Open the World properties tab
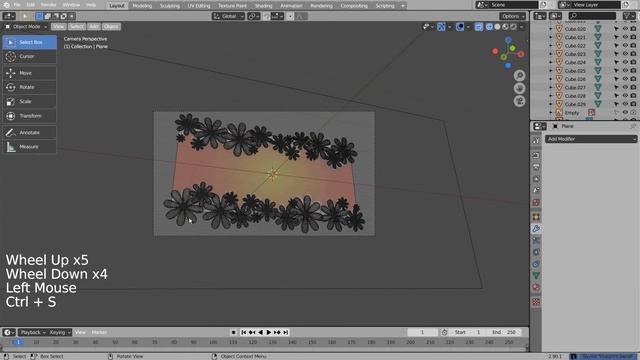Screen dimensions: 640x360 [536, 202]
